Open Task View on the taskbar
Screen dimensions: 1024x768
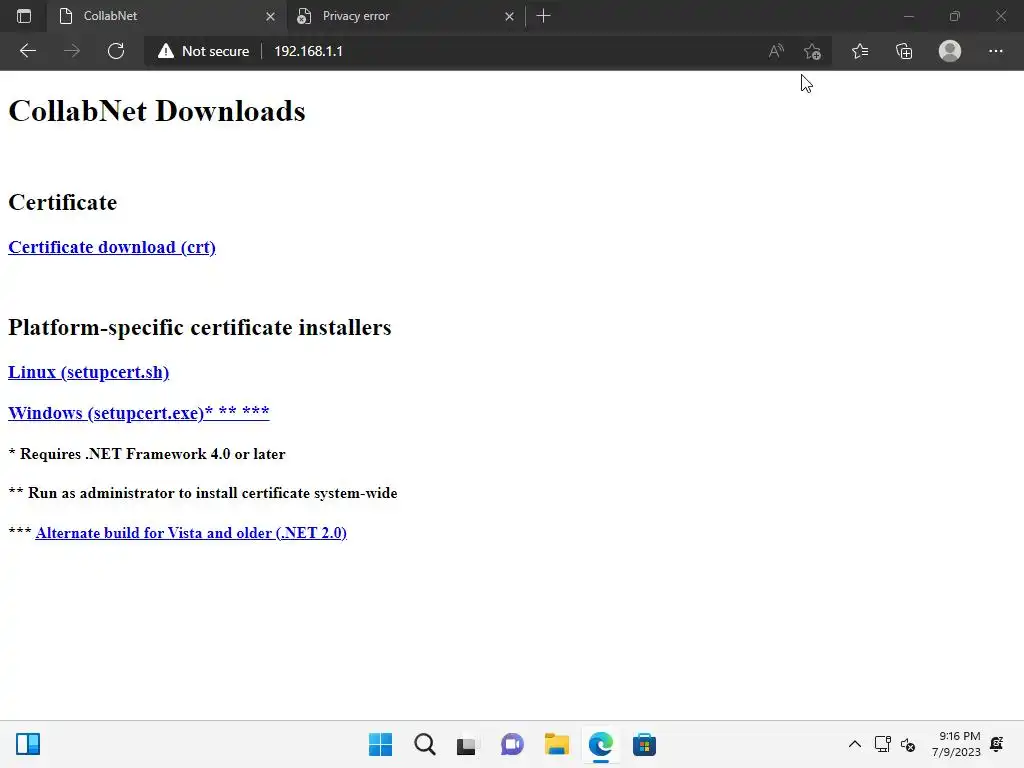pos(466,744)
